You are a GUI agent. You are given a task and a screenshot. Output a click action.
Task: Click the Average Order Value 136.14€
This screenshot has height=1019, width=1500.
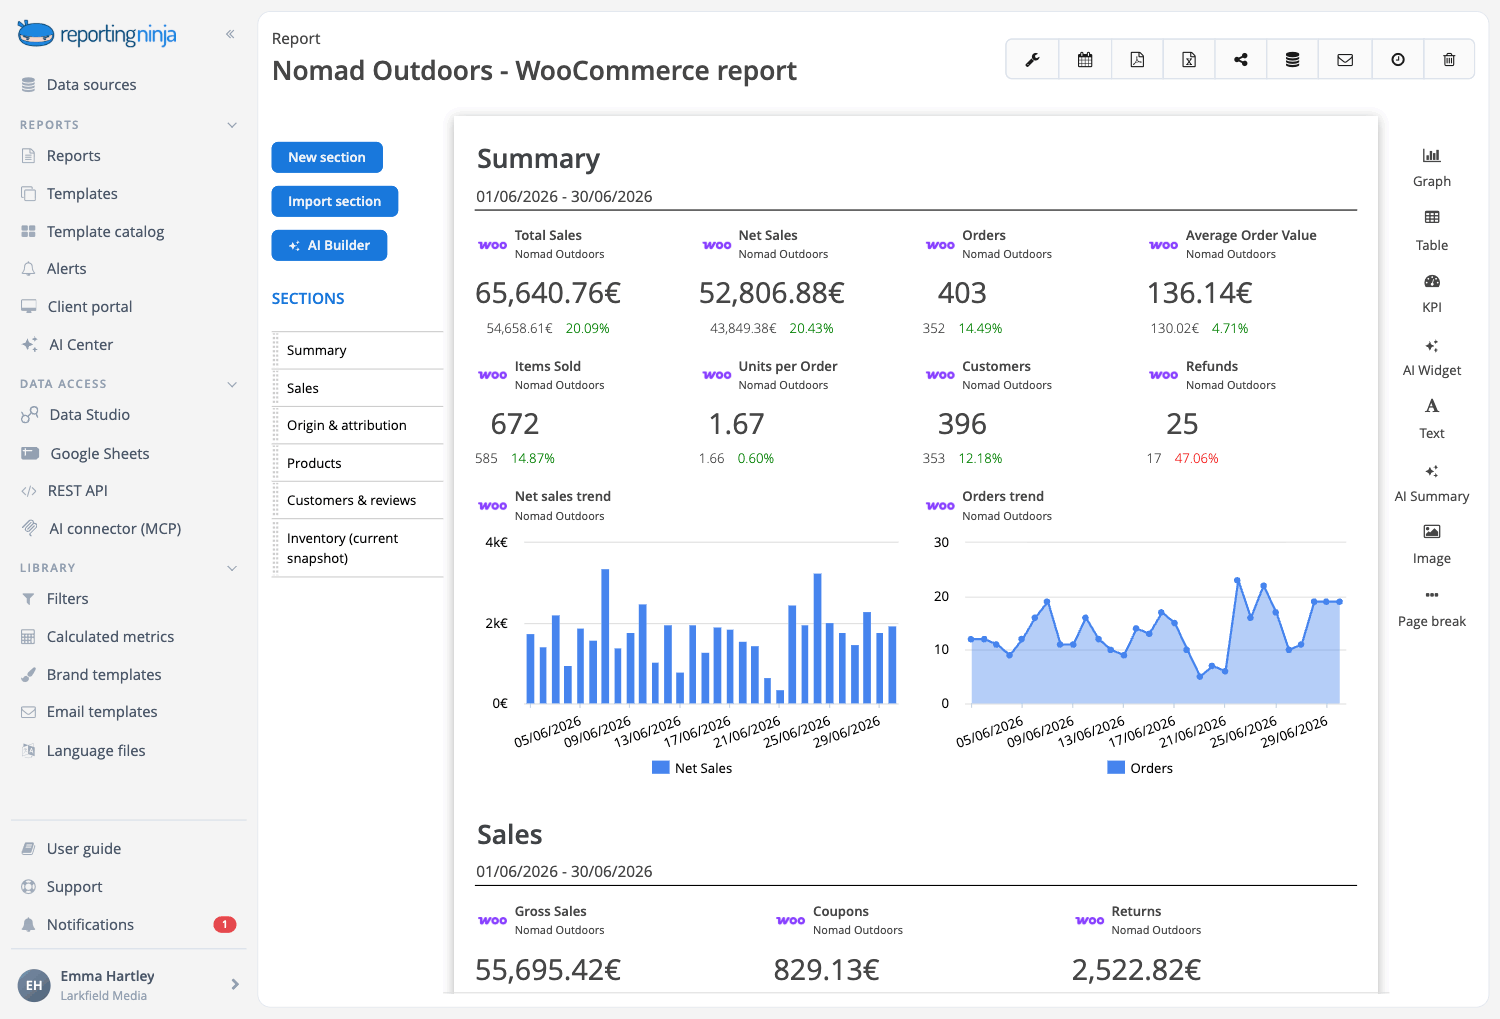tap(1199, 293)
